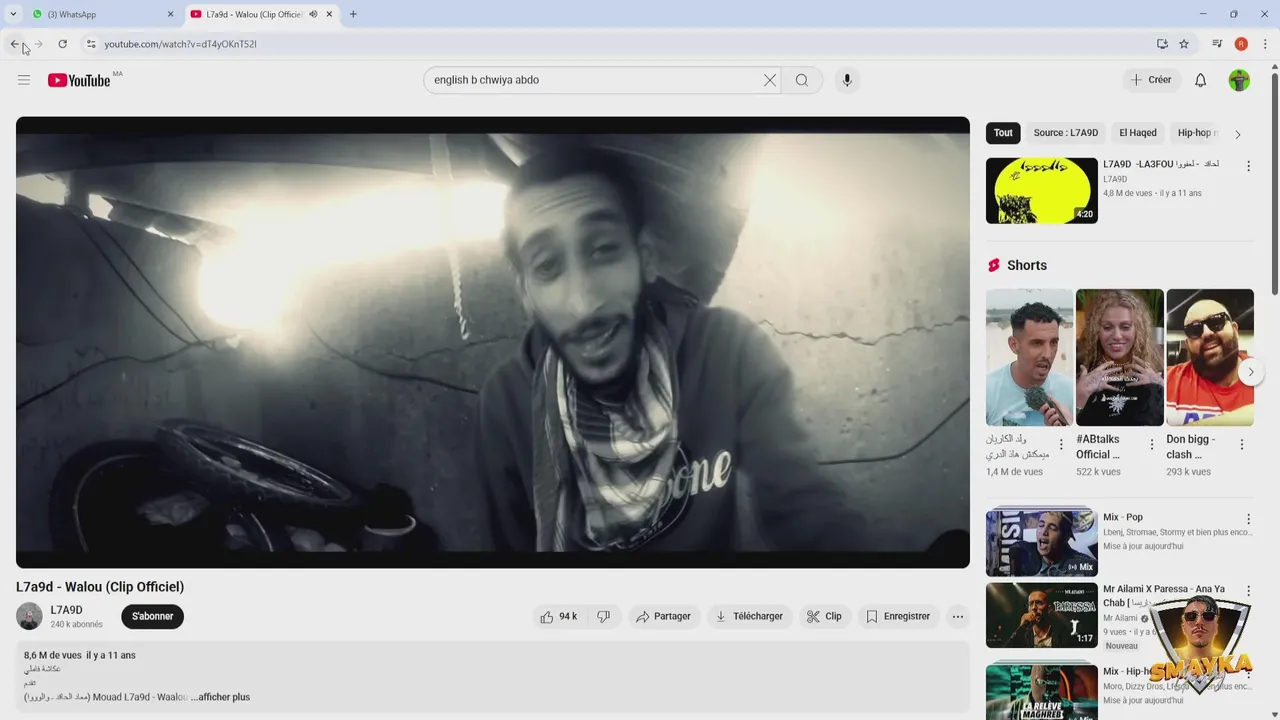Open Chrome tab search dropdown

pos(13,14)
